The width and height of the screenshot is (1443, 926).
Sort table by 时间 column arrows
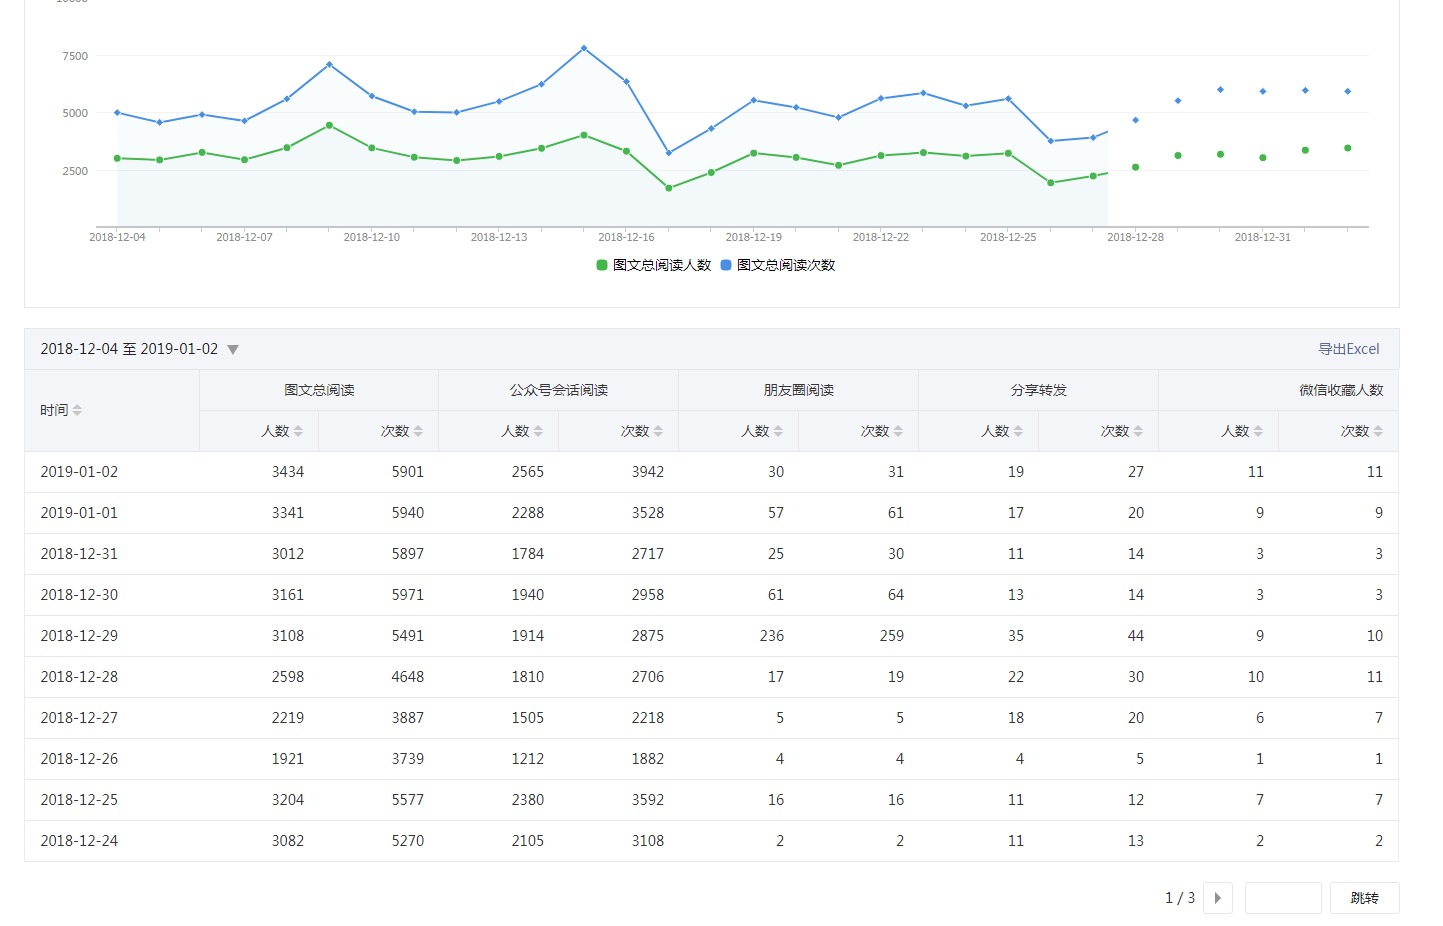click(x=77, y=411)
